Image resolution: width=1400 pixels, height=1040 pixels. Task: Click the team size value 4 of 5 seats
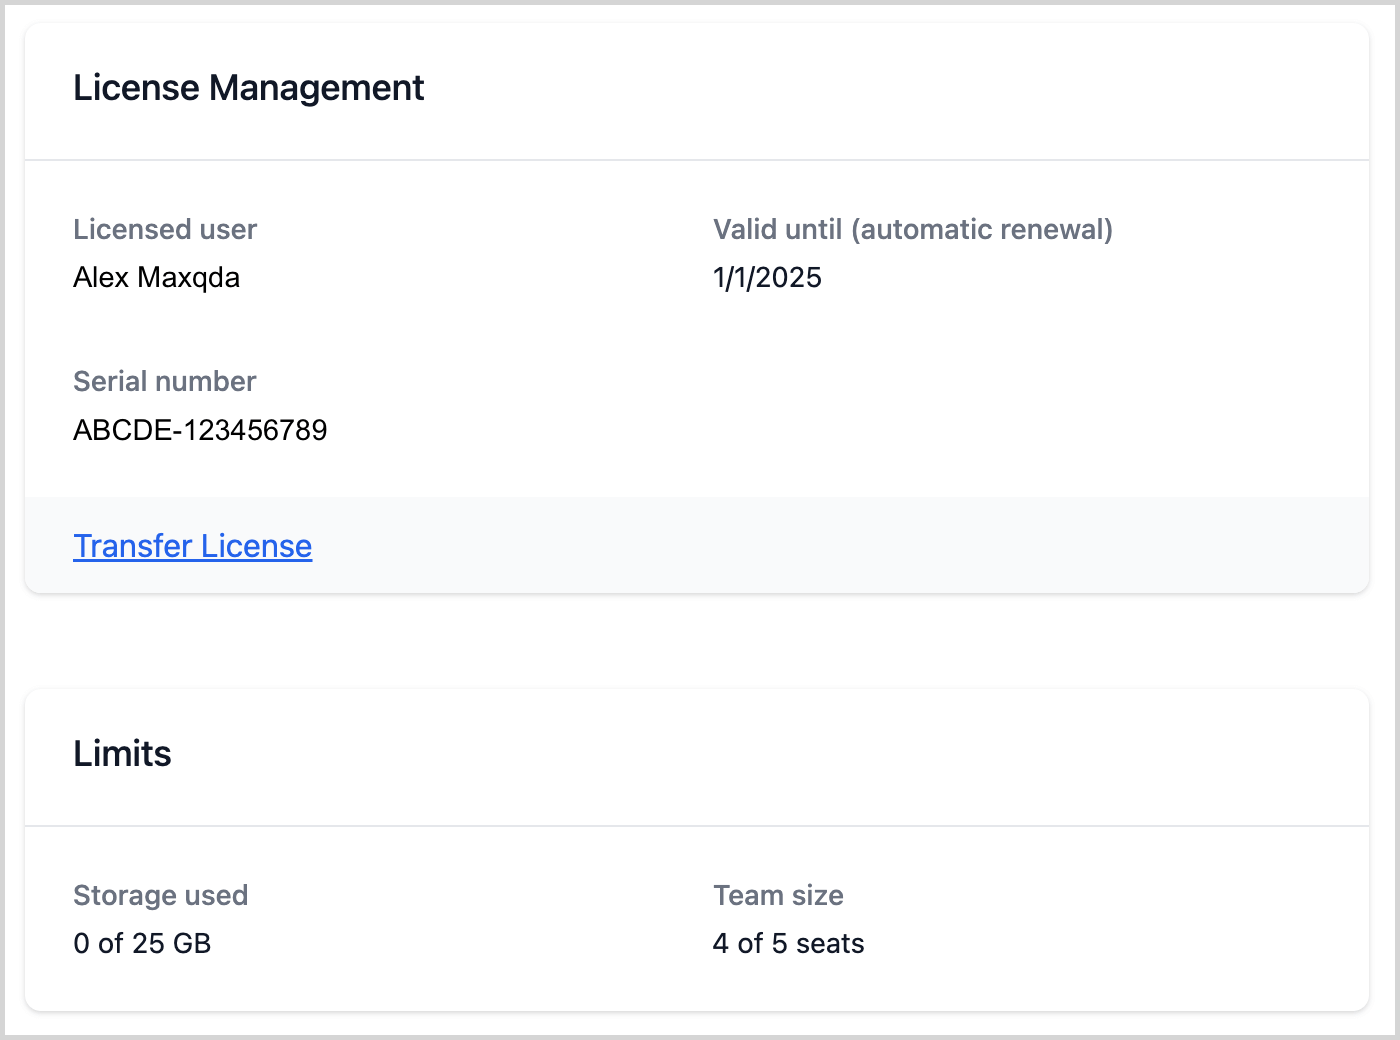coord(787,943)
